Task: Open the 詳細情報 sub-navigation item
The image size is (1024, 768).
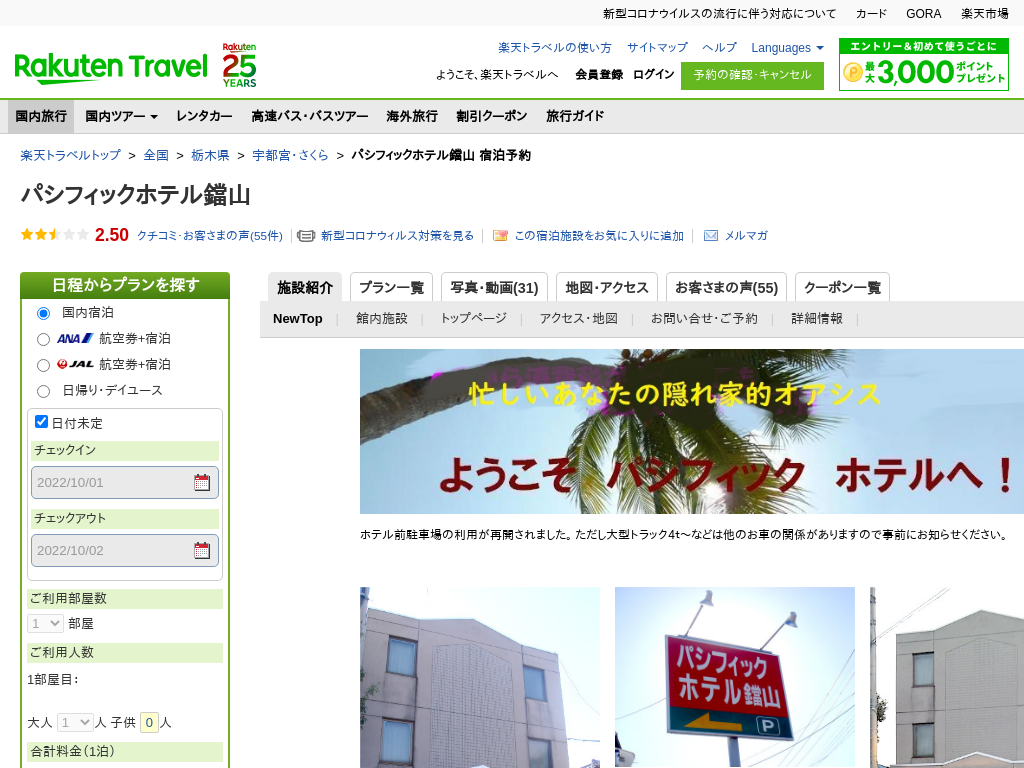Action: (817, 319)
